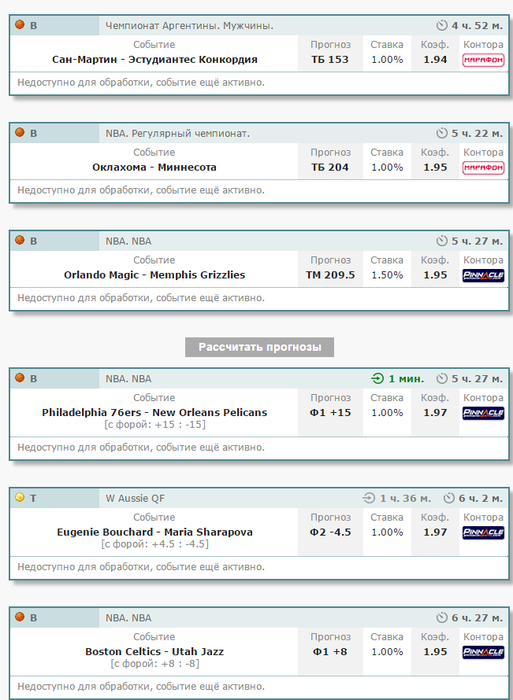Image resolution: width=513 pixels, height=700 pixels.
Task: Select the 'Orlando Magic - Memphis Grizzlies' event
Action: coord(154,275)
